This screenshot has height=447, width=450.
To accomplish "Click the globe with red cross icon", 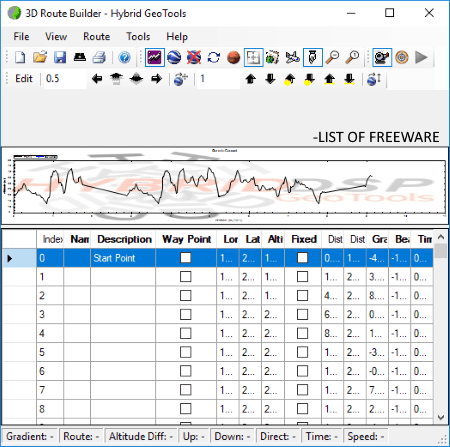I will [194, 57].
